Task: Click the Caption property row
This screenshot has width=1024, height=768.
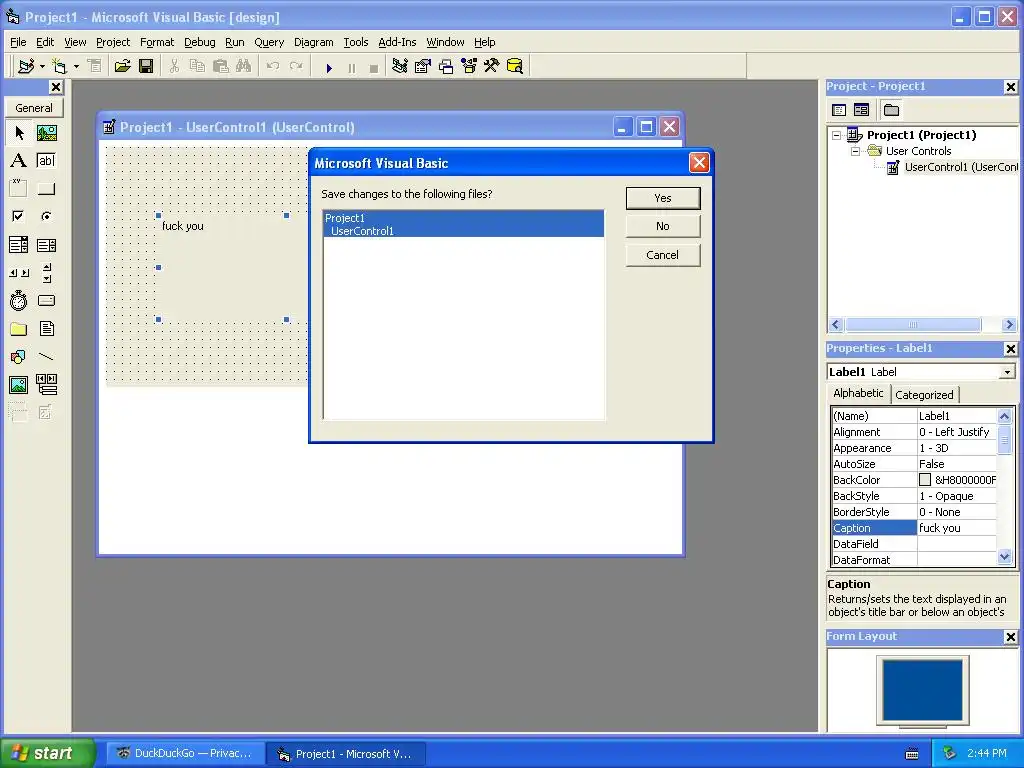Action: click(914, 528)
